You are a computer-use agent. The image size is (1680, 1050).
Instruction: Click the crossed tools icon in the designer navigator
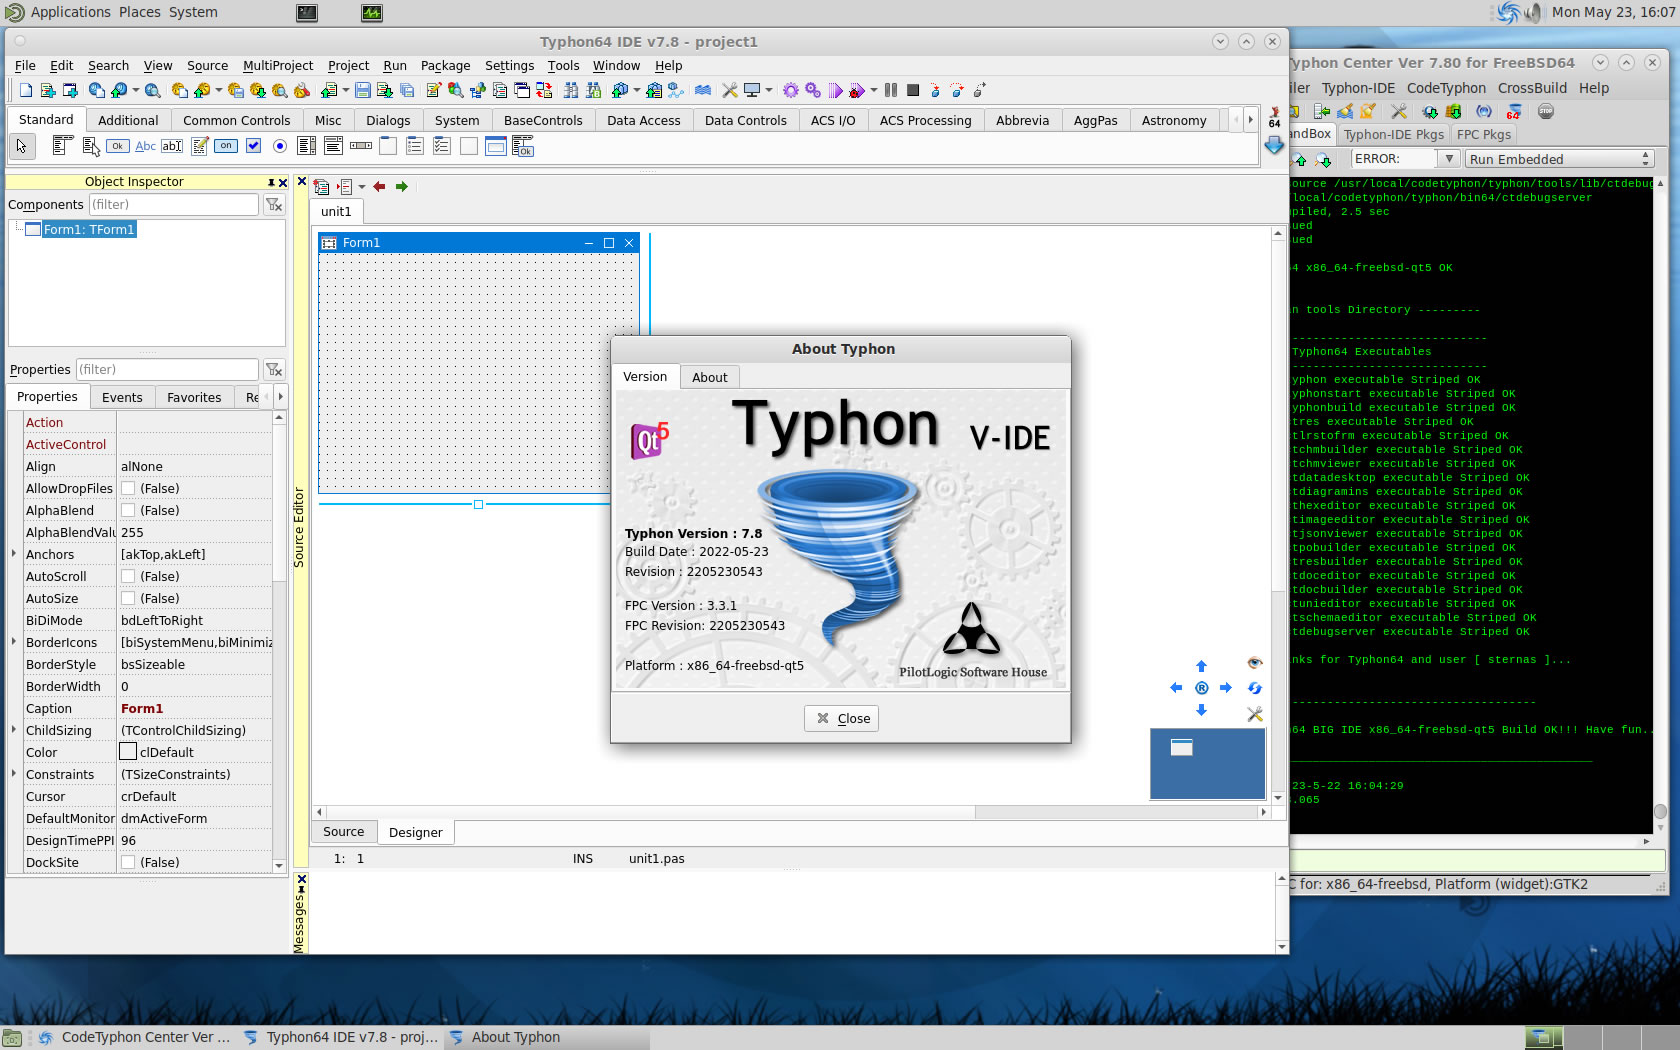click(x=1254, y=714)
